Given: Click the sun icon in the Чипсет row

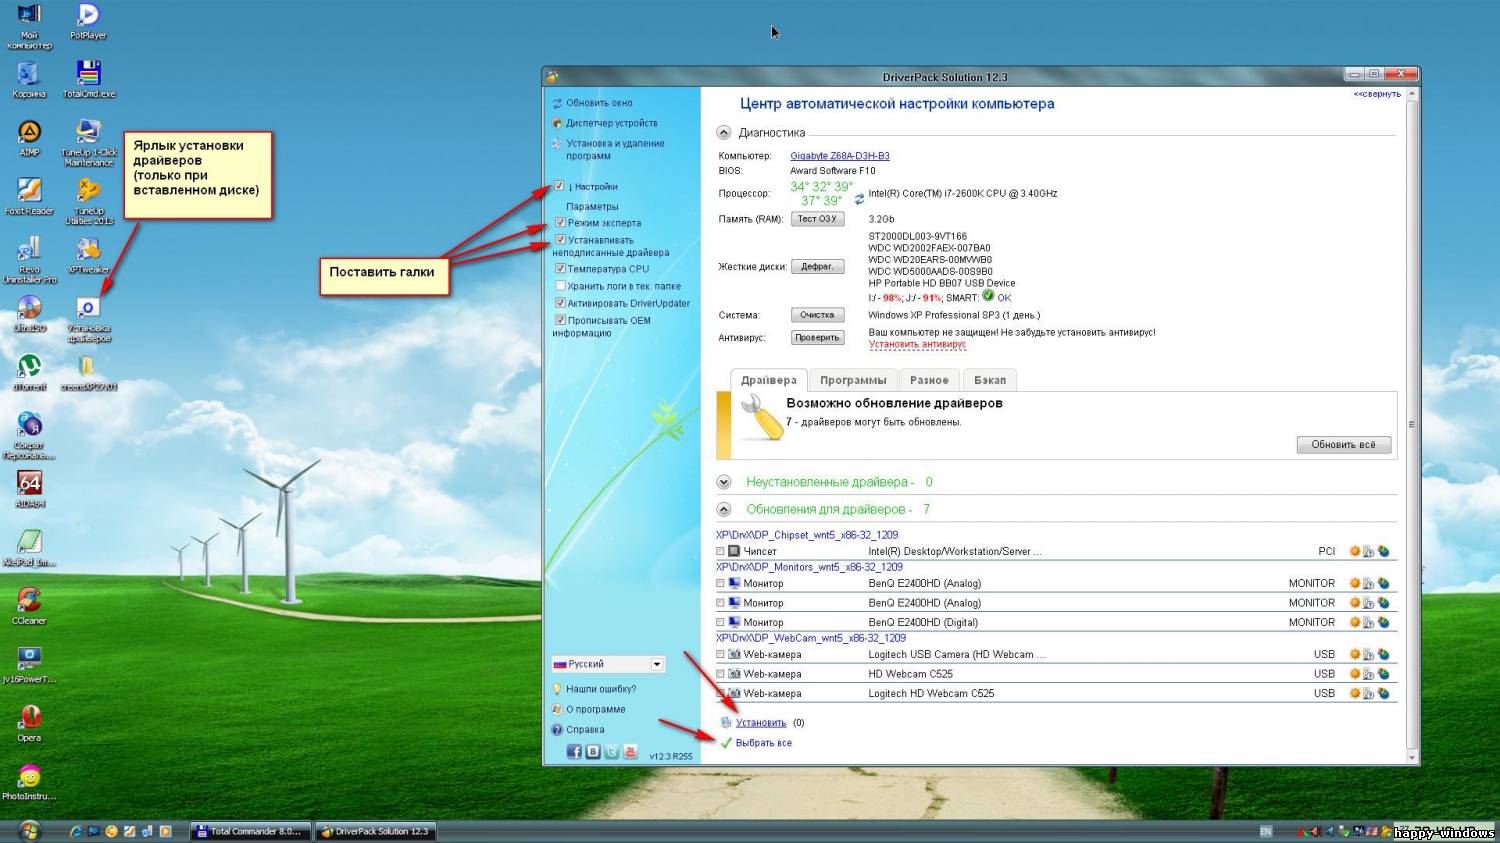Looking at the screenshot, I should (1355, 551).
